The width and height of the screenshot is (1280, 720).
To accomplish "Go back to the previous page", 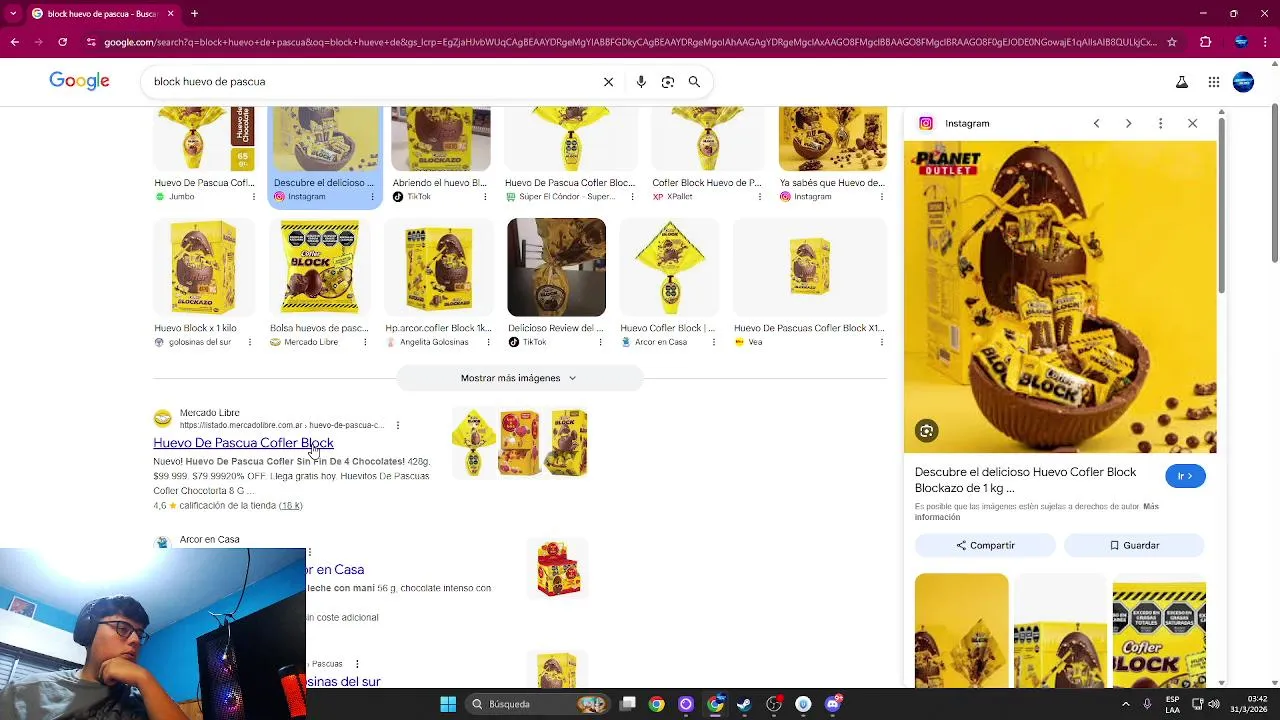I will [x=14, y=42].
